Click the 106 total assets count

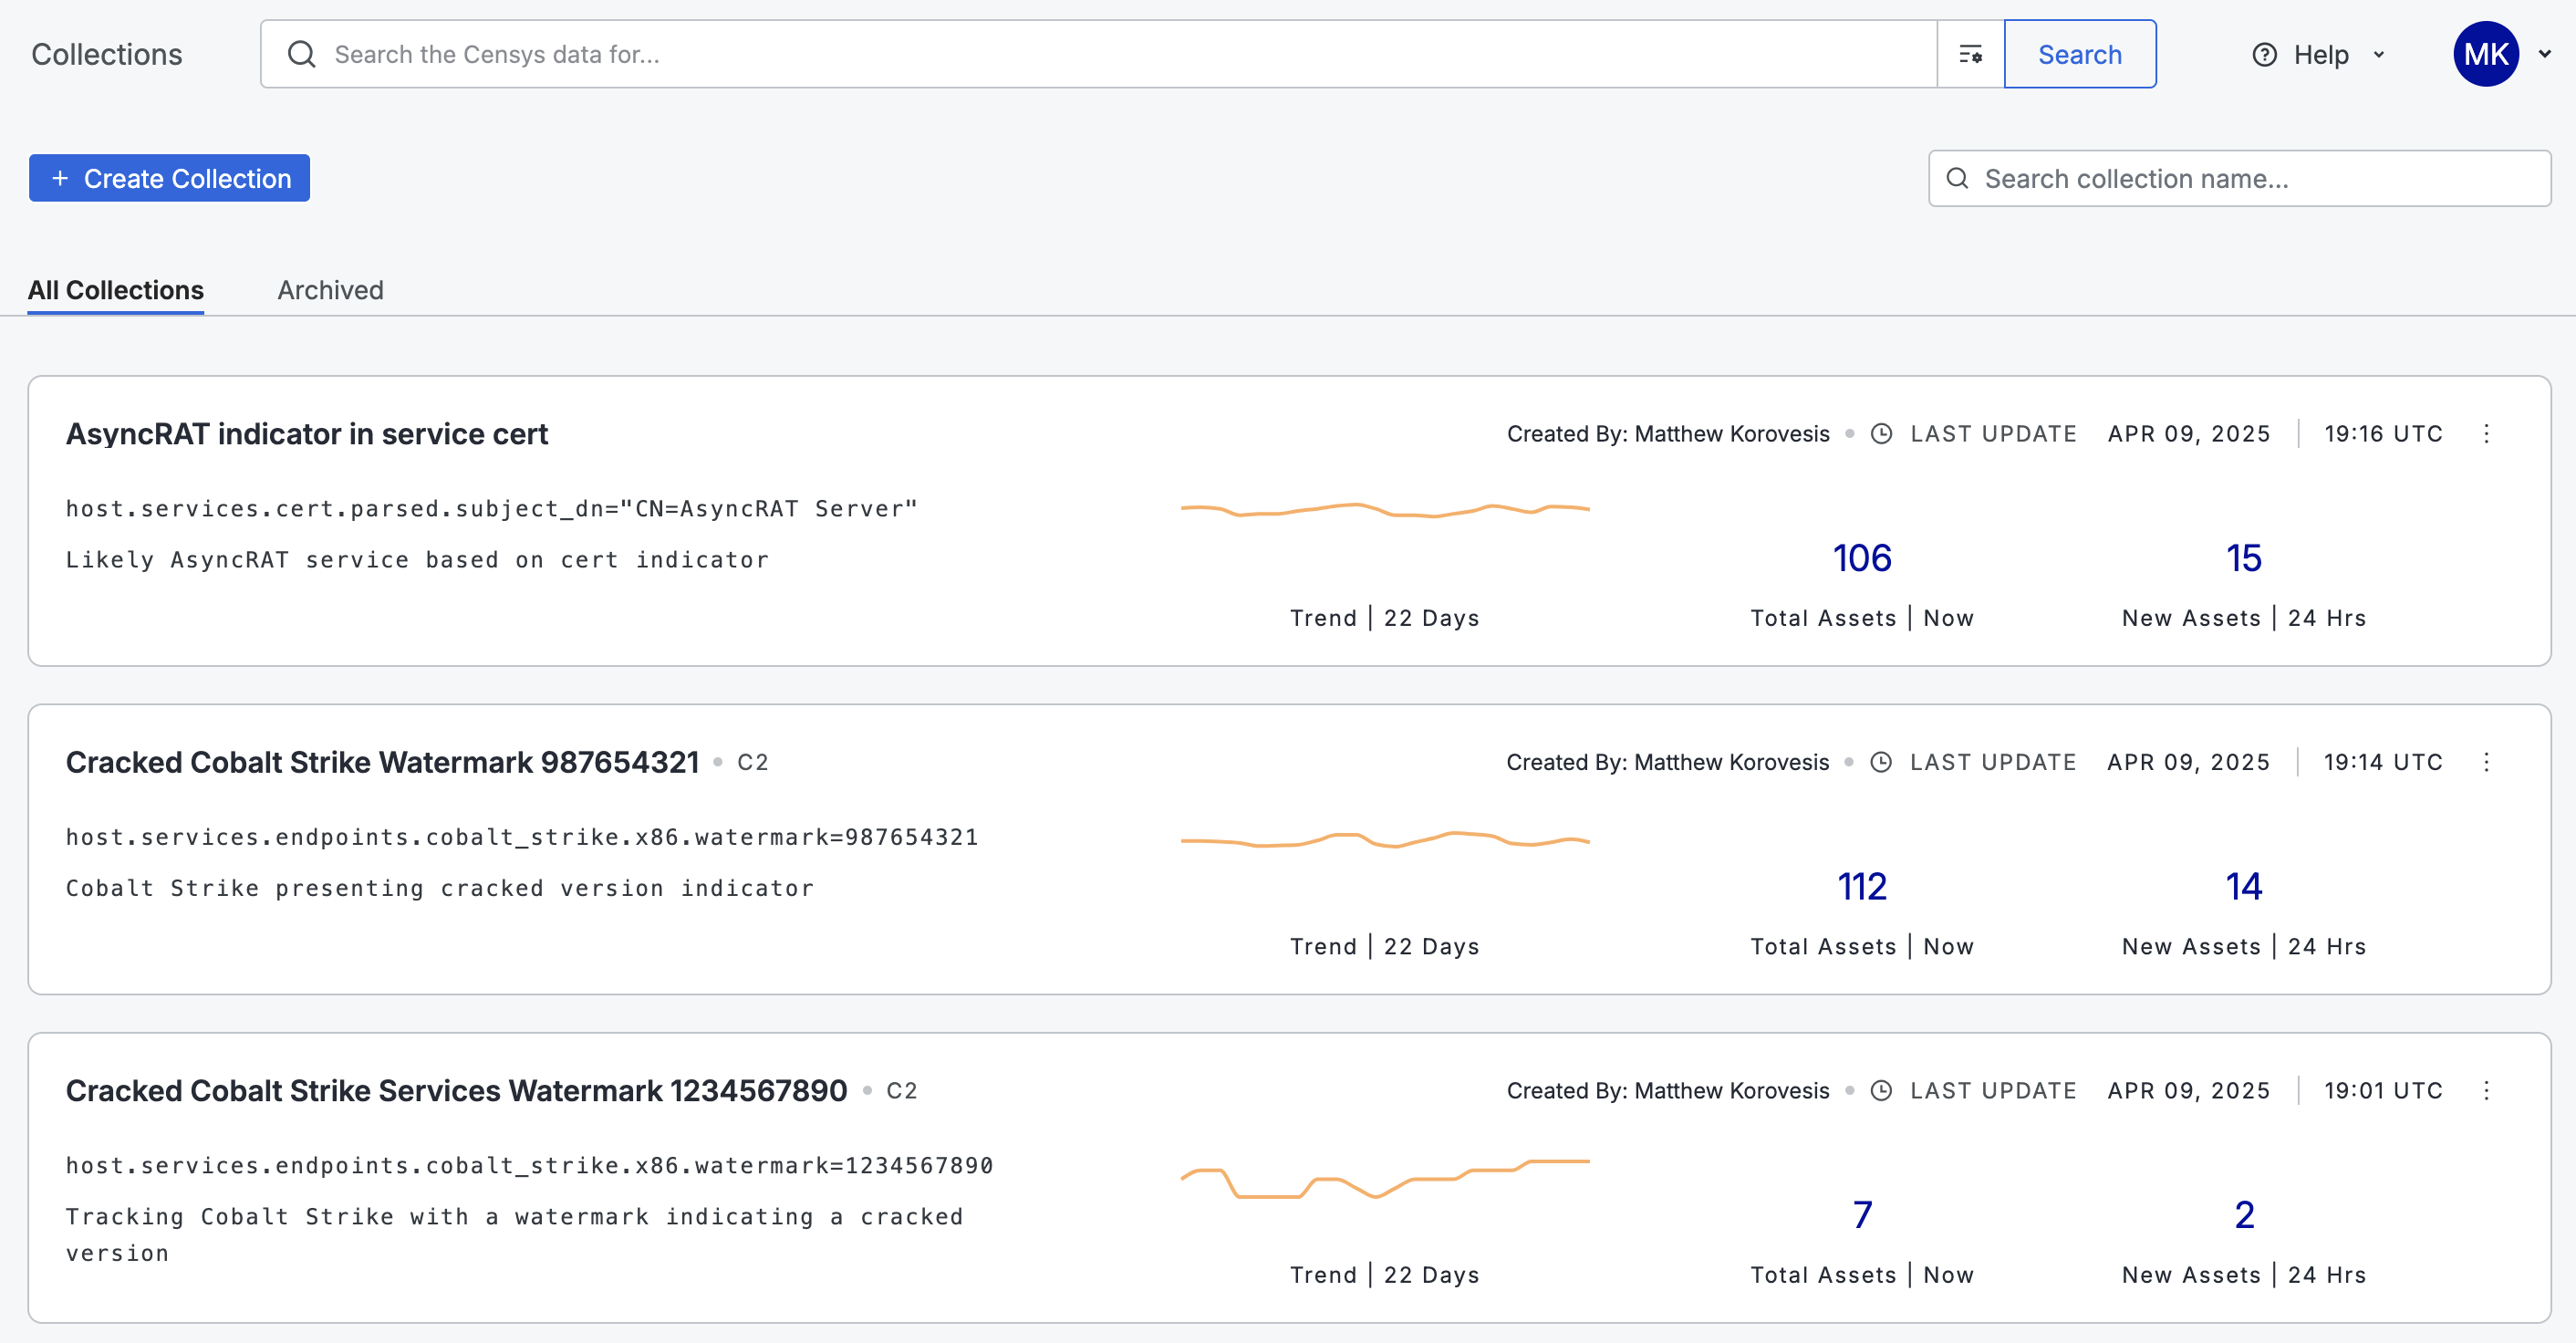point(1861,558)
